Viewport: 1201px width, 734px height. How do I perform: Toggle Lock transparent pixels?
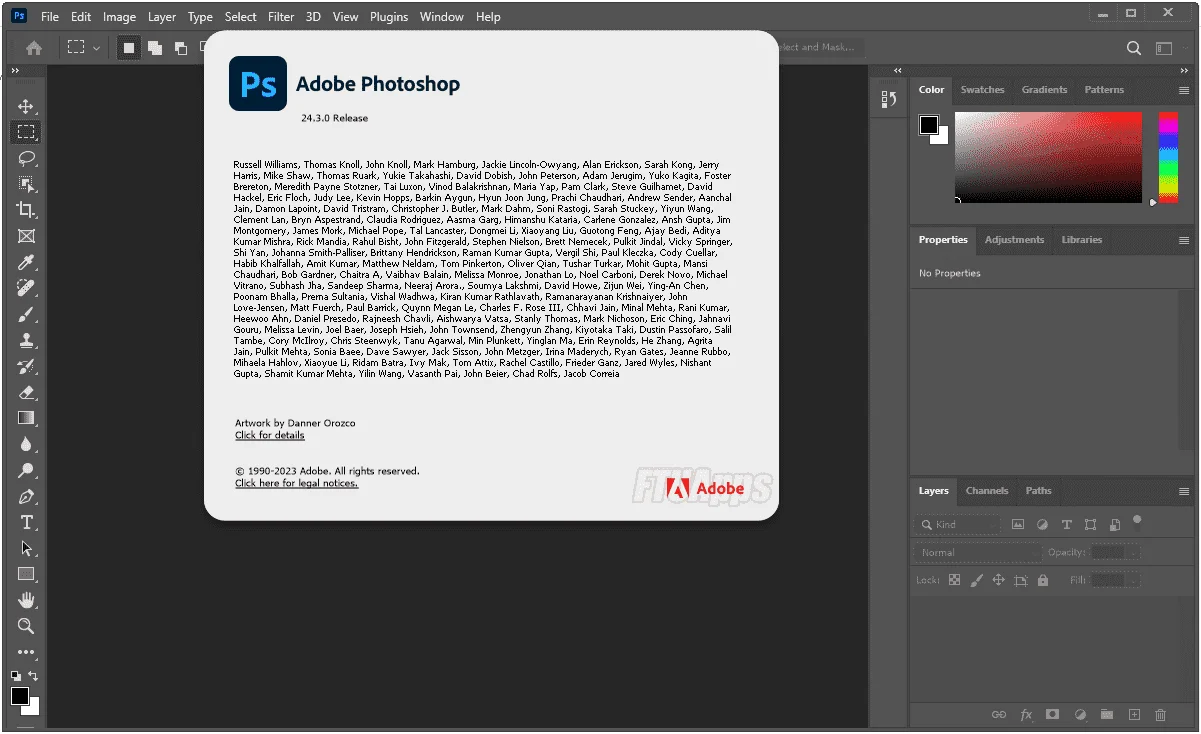(954, 580)
